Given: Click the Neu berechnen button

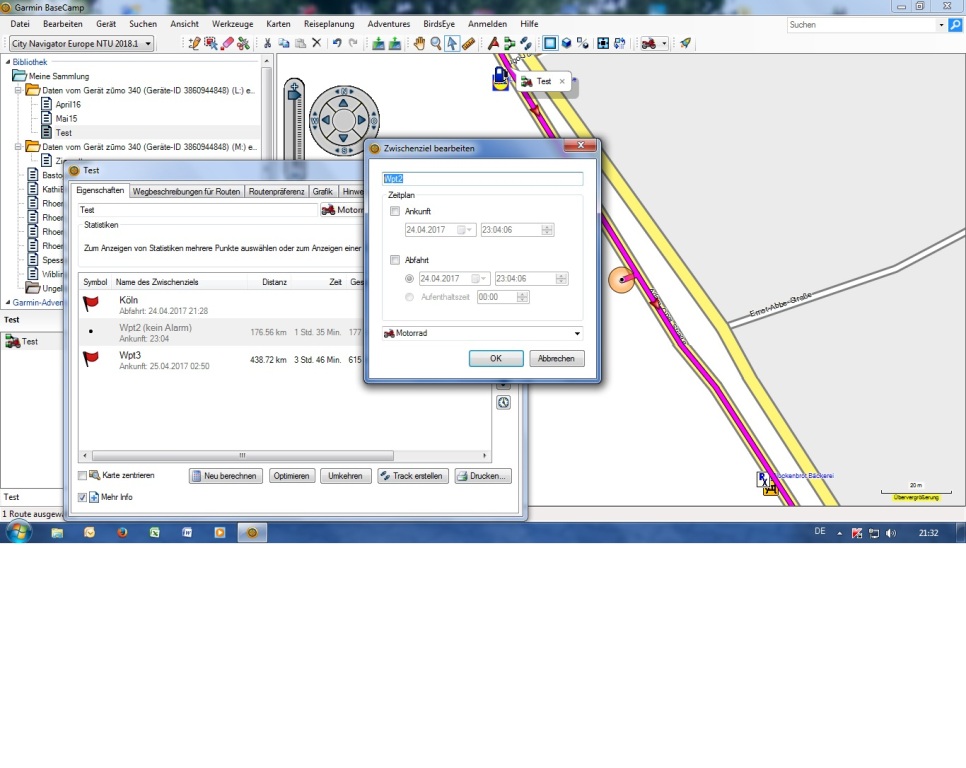Looking at the screenshot, I should click(226, 476).
